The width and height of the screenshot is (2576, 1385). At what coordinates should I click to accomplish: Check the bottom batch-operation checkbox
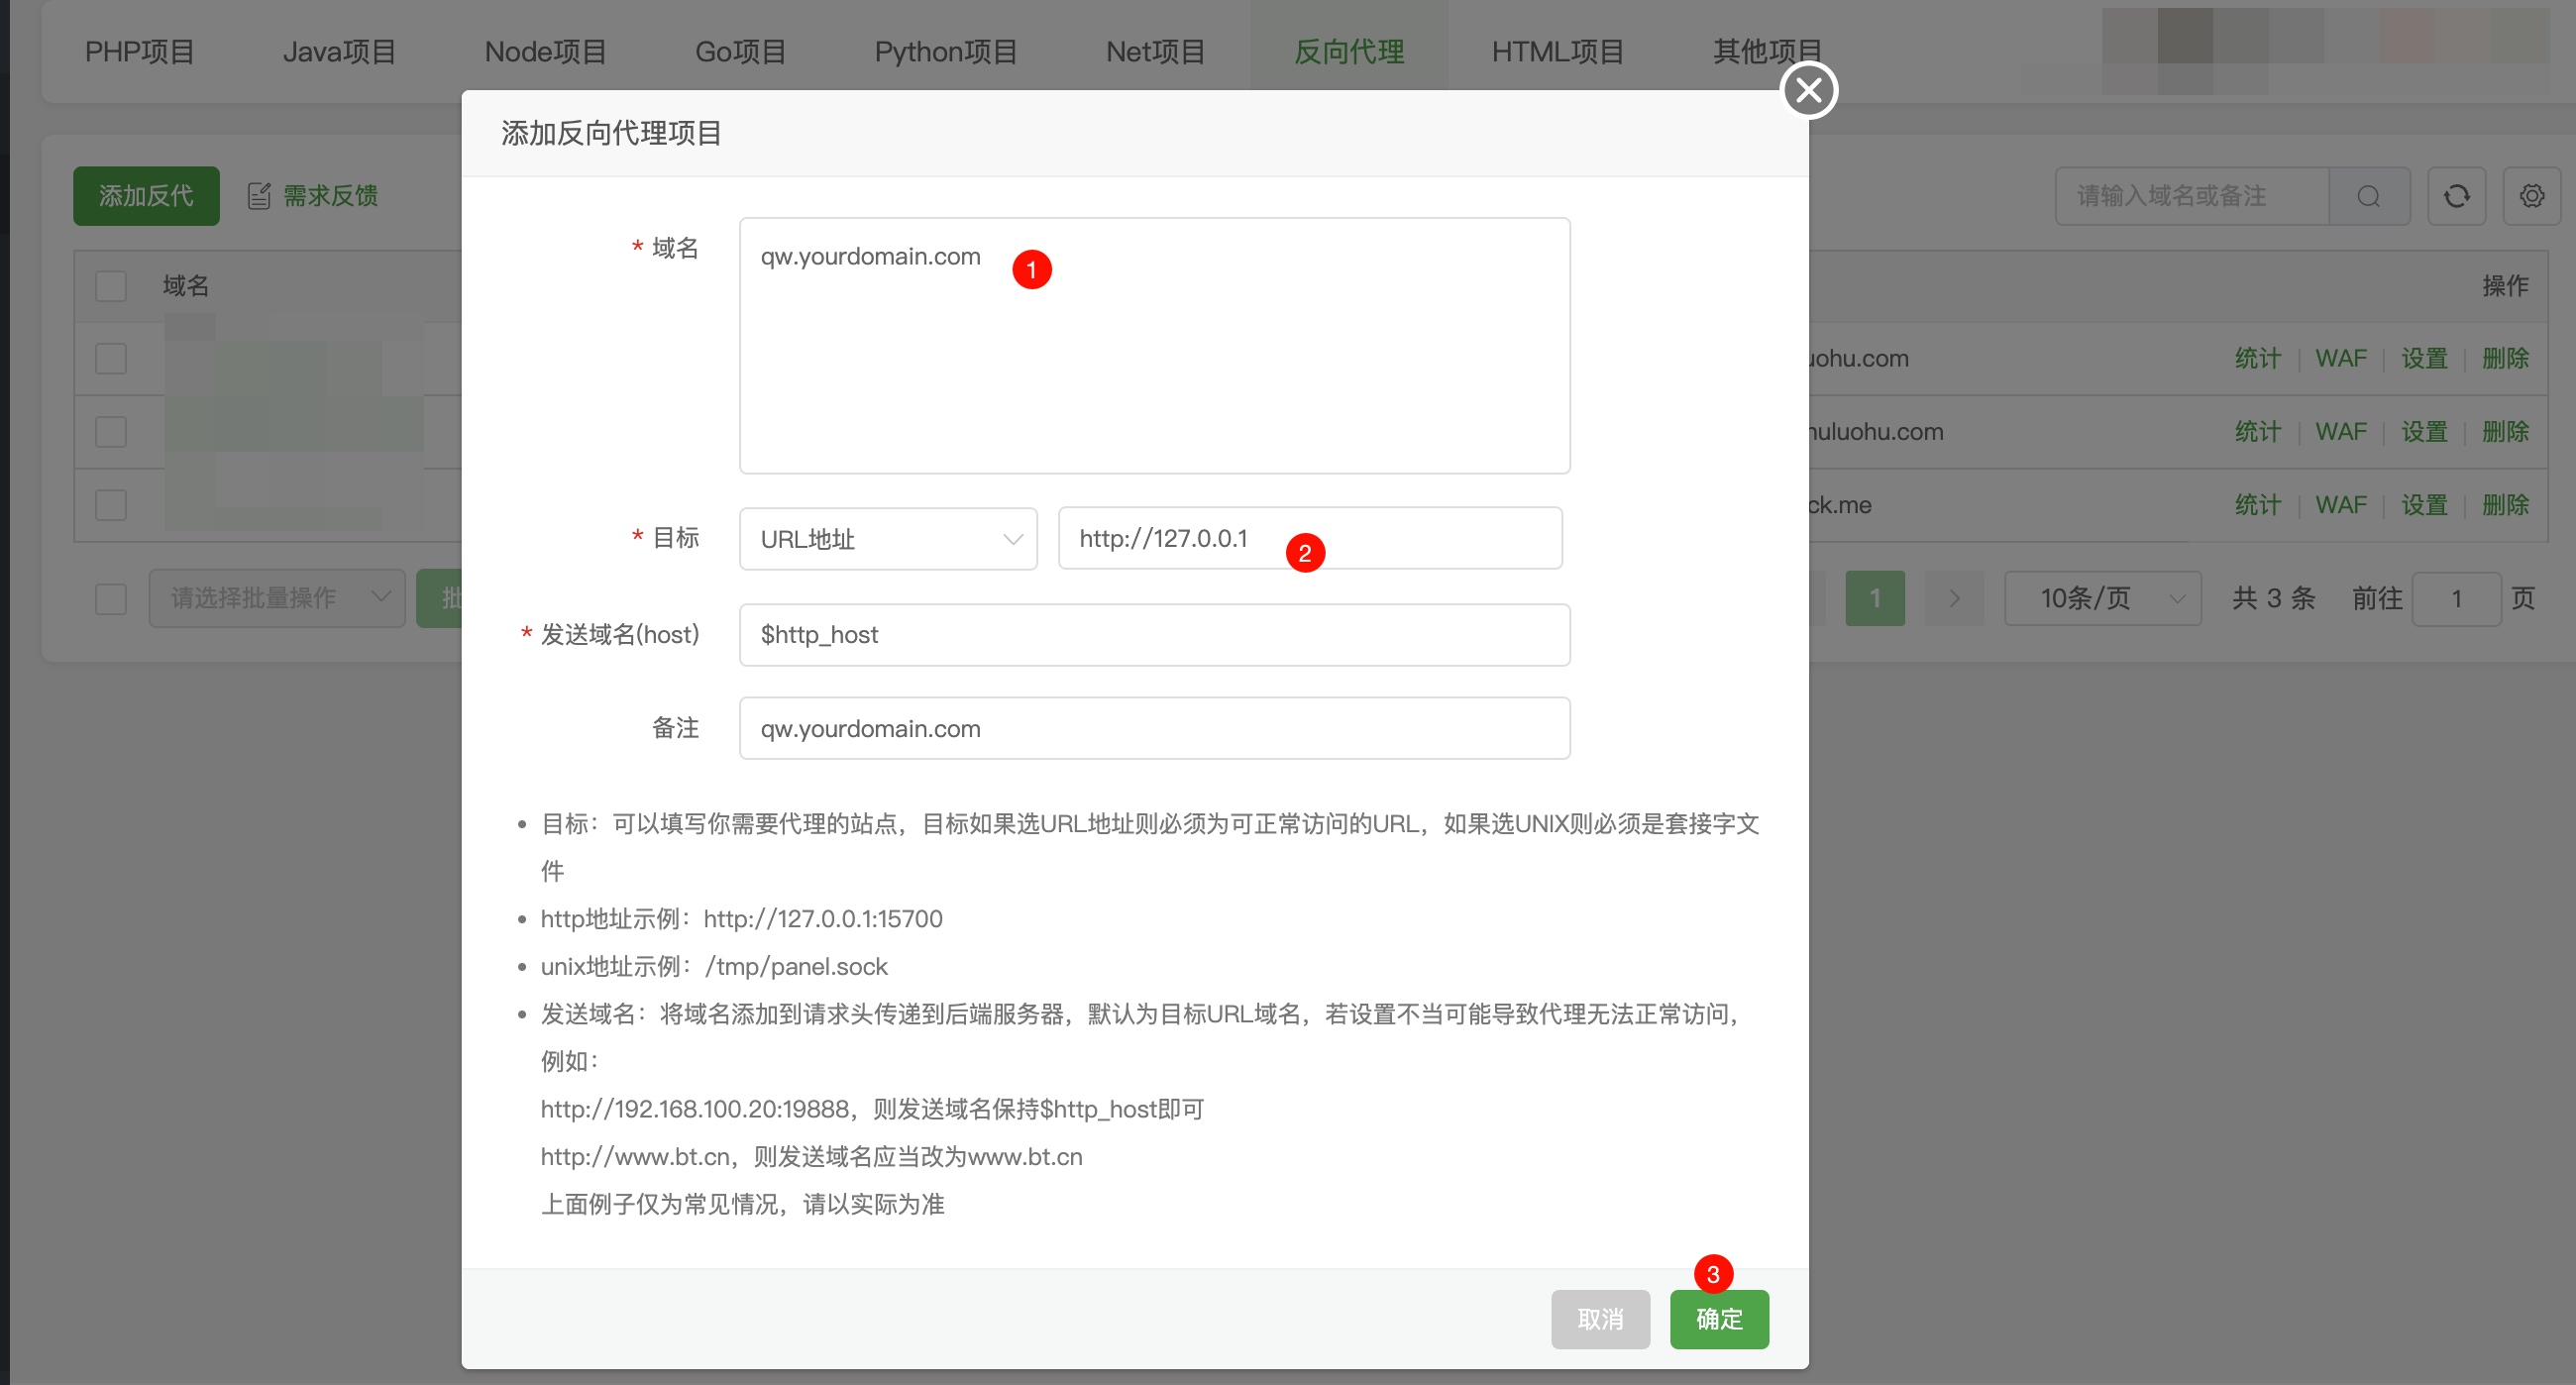coord(111,599)
